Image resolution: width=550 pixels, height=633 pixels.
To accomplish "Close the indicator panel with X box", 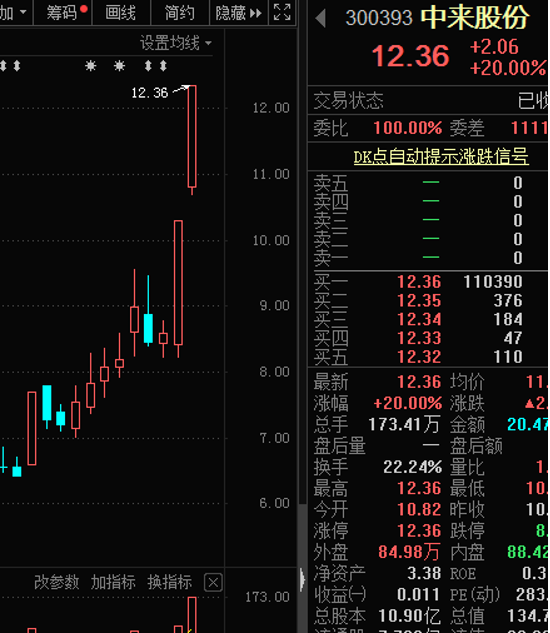I will pos(213,583).
